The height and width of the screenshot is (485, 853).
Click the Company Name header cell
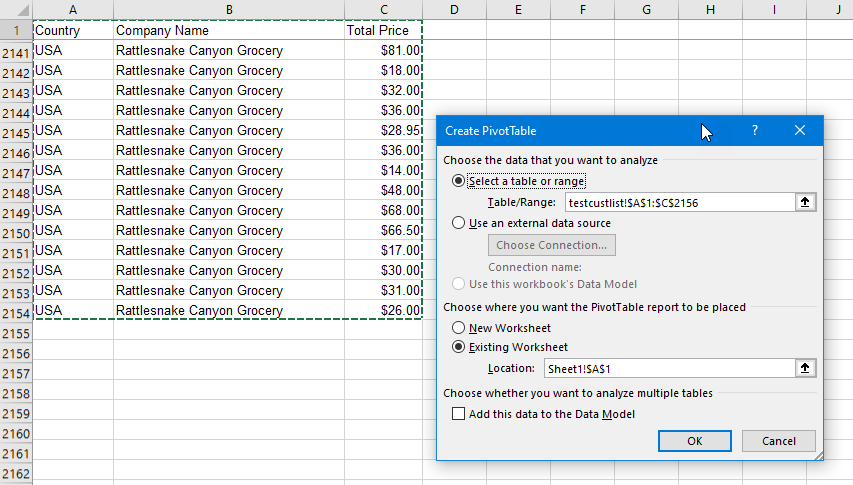tap(229, 30)
